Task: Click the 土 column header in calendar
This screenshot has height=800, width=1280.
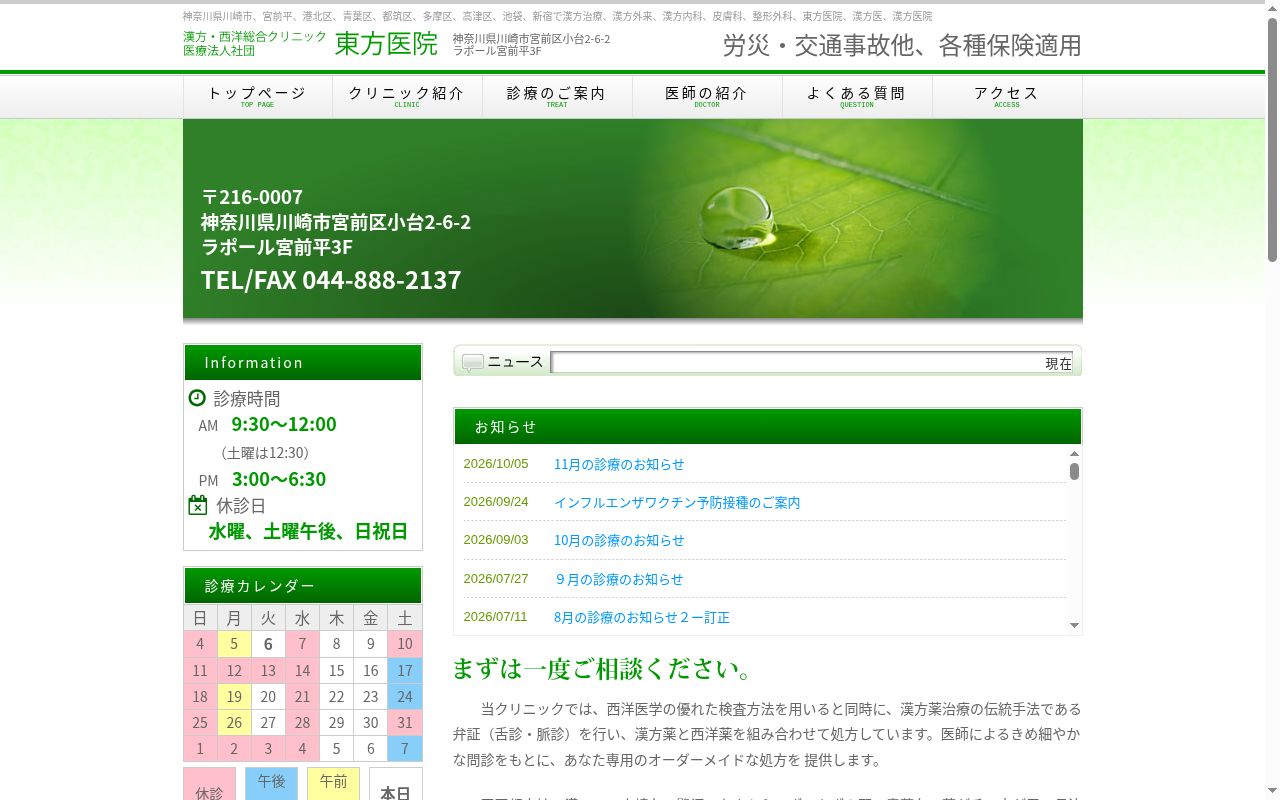Action: (405, 618)
